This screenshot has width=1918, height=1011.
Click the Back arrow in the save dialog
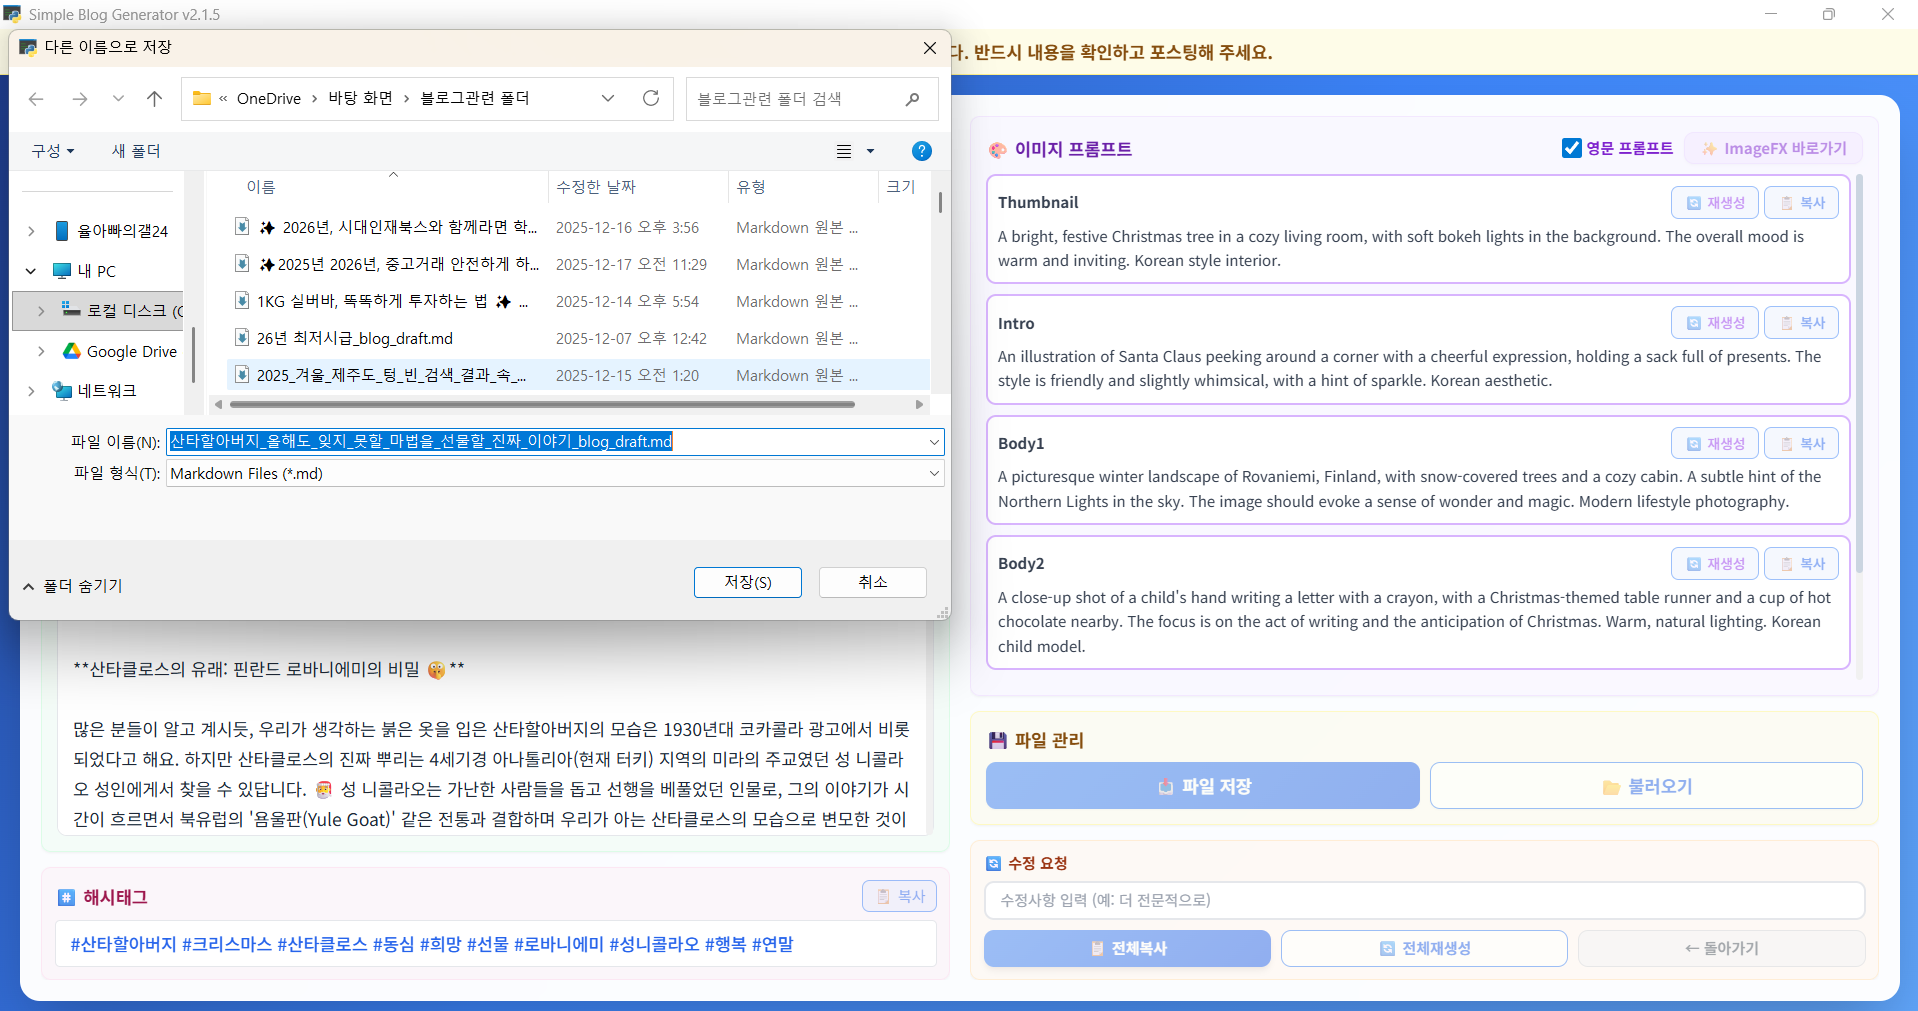click(37, 98)
